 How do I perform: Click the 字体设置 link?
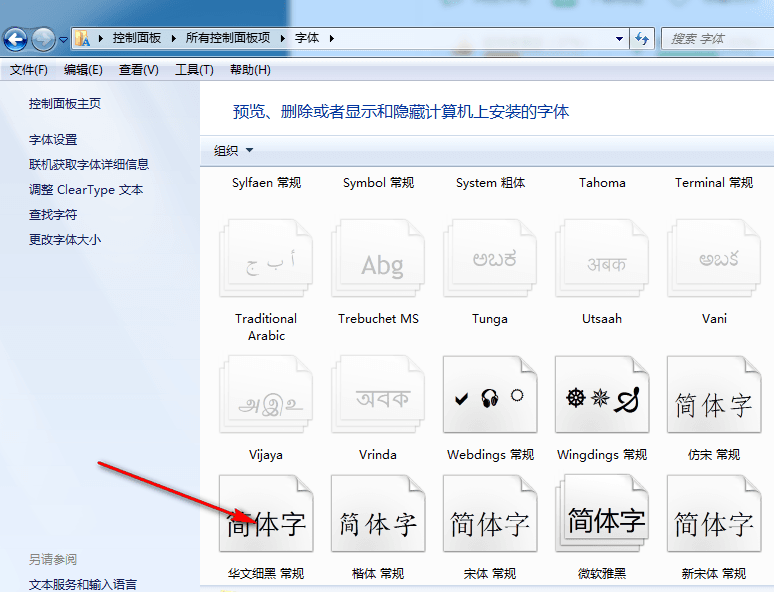(53, 140)
